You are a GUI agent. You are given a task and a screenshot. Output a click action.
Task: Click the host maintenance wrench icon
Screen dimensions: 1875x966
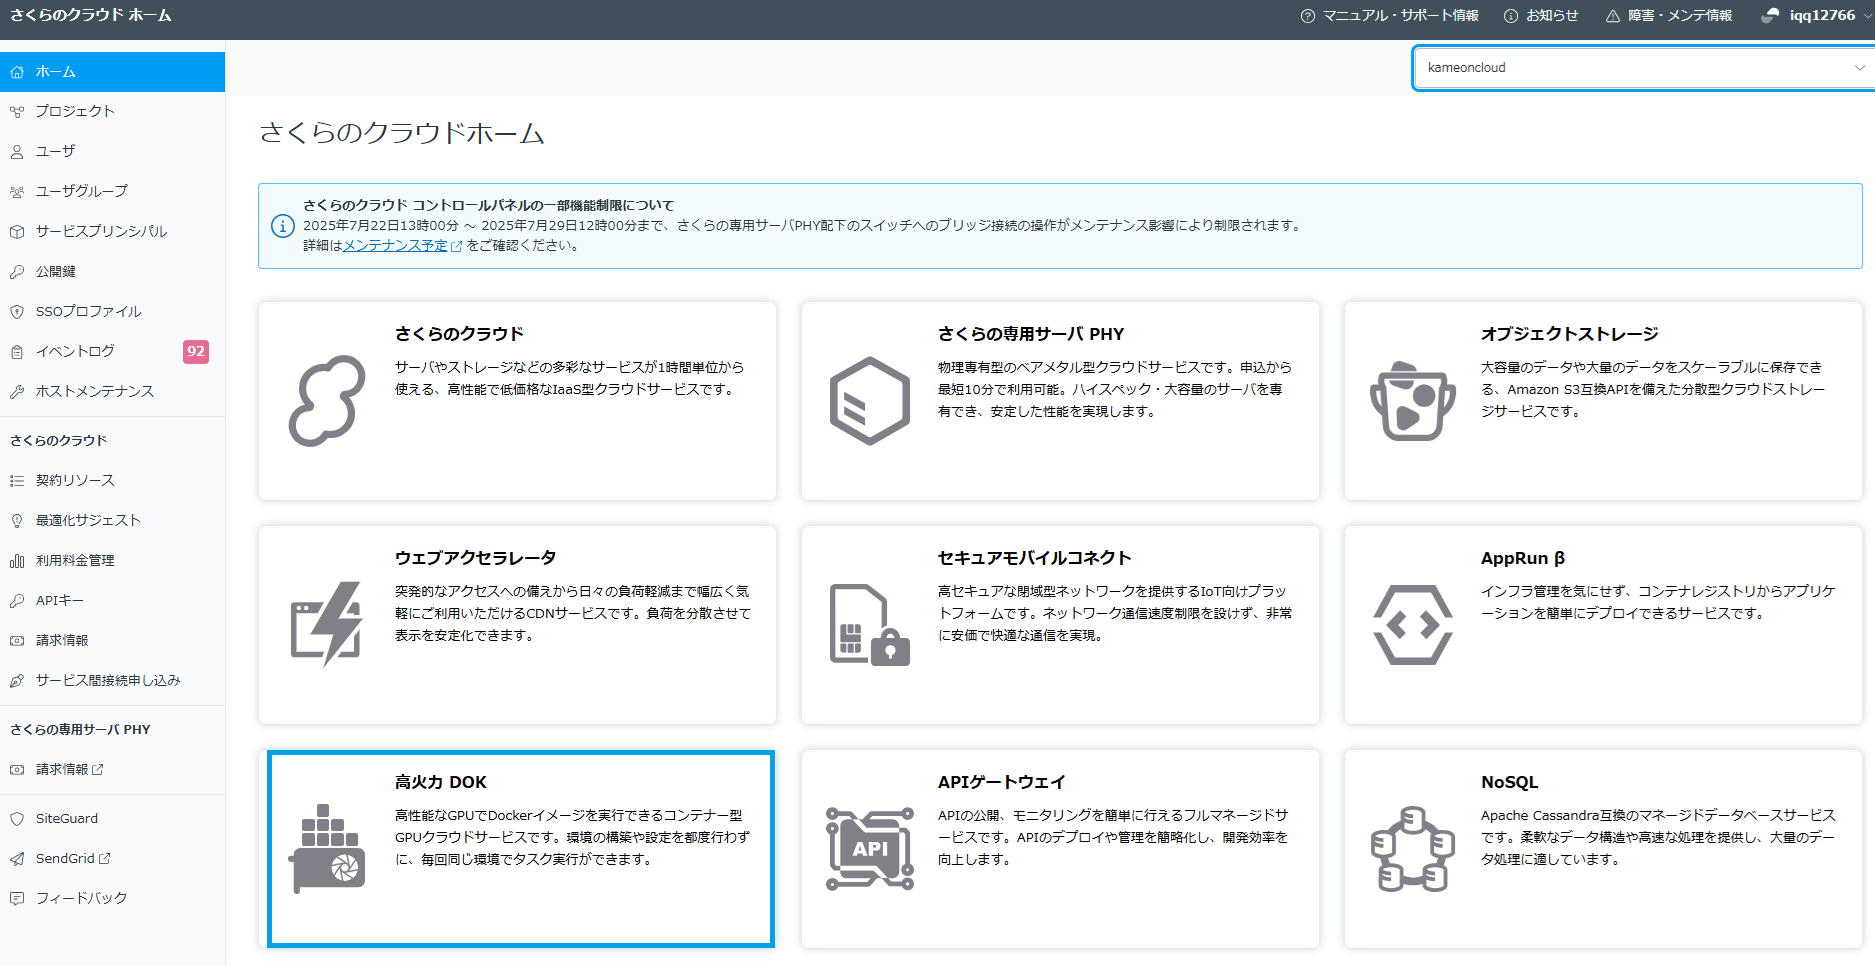tap(17, 392)
